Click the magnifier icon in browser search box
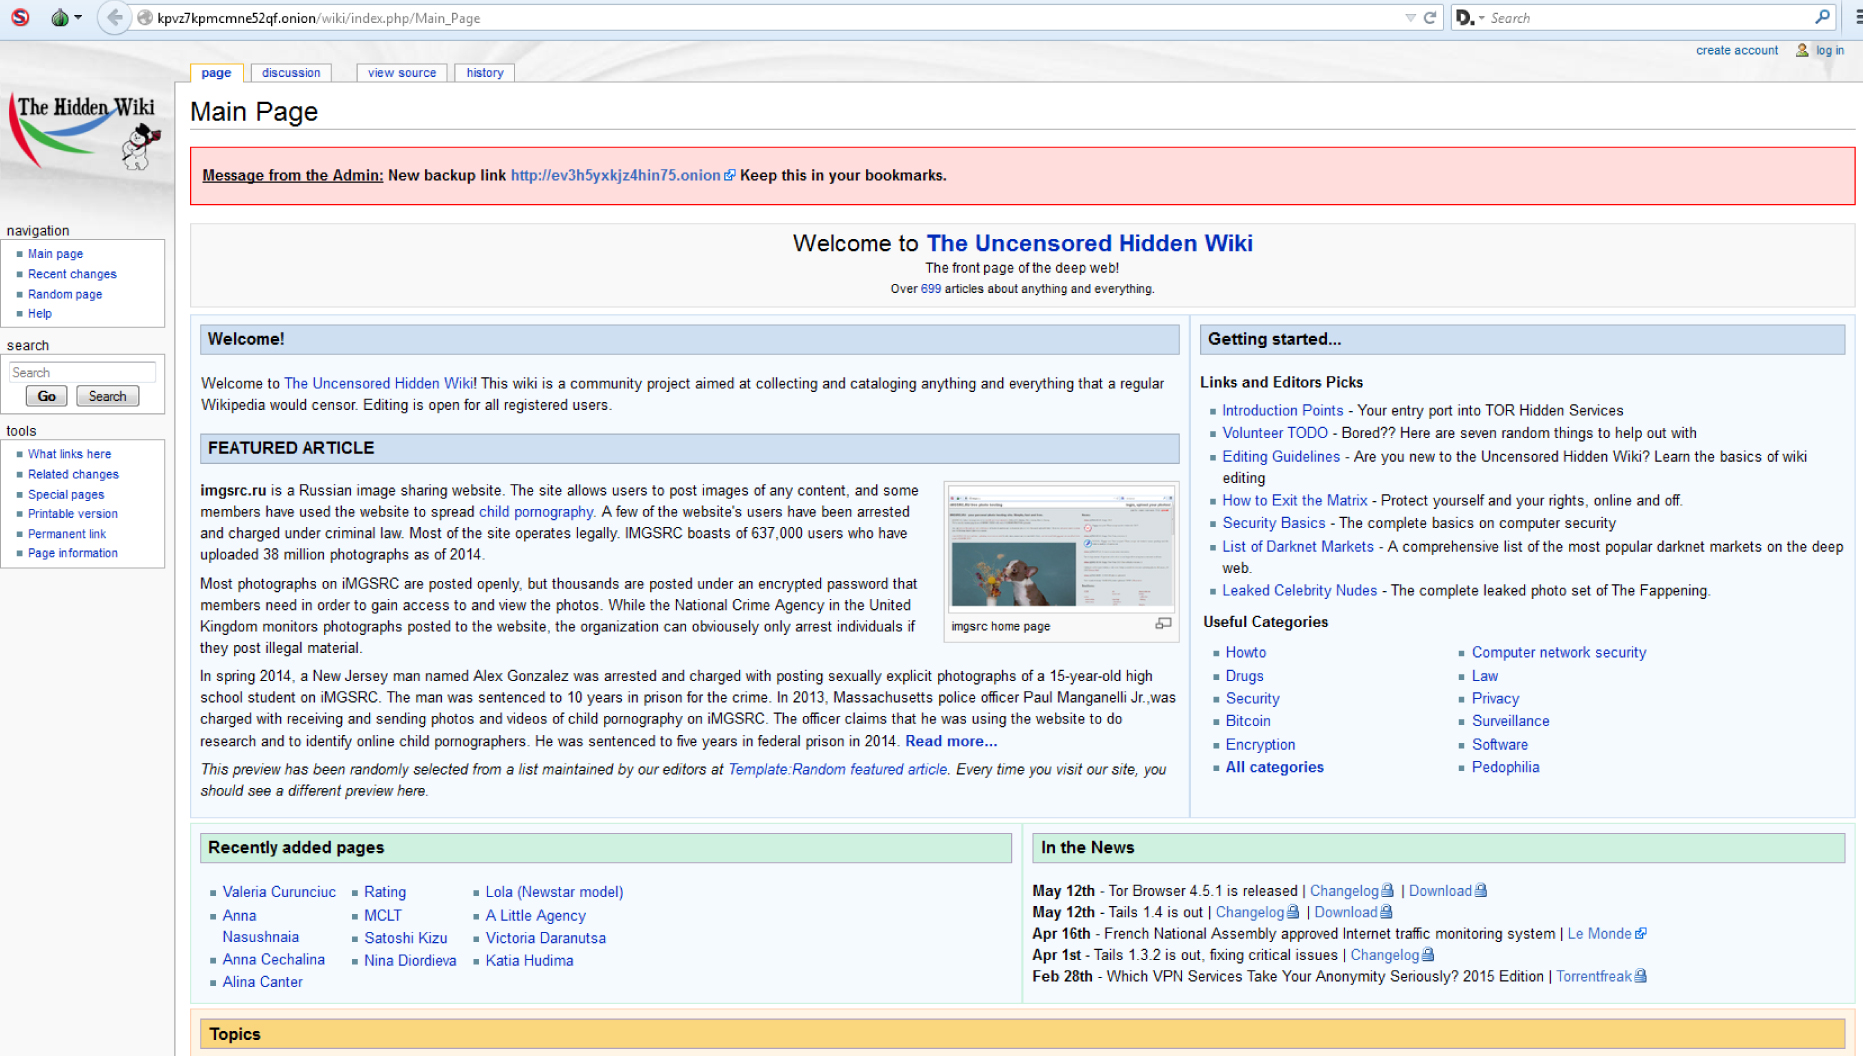1863x1056 pixels. (x=1822, y=17)
